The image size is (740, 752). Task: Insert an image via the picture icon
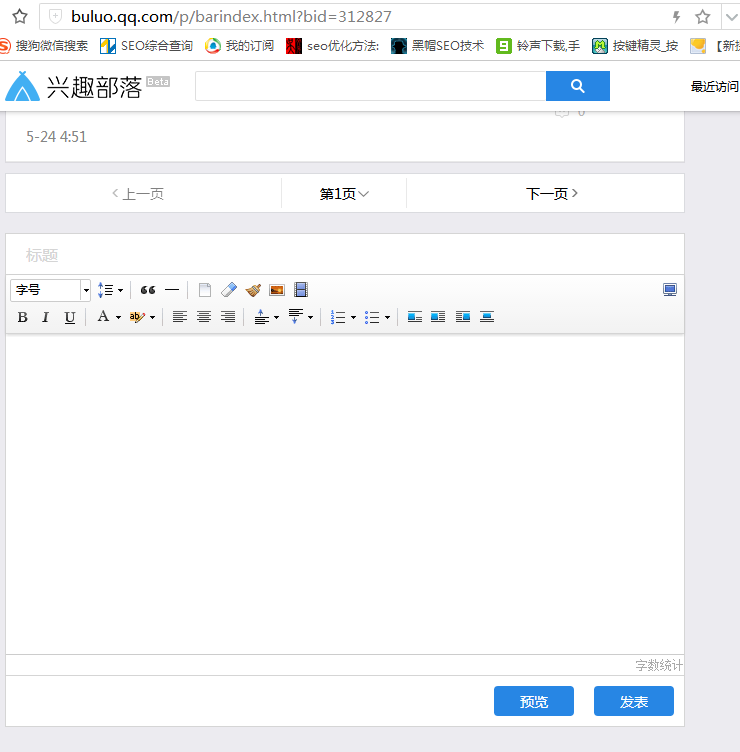click(277, 290)
